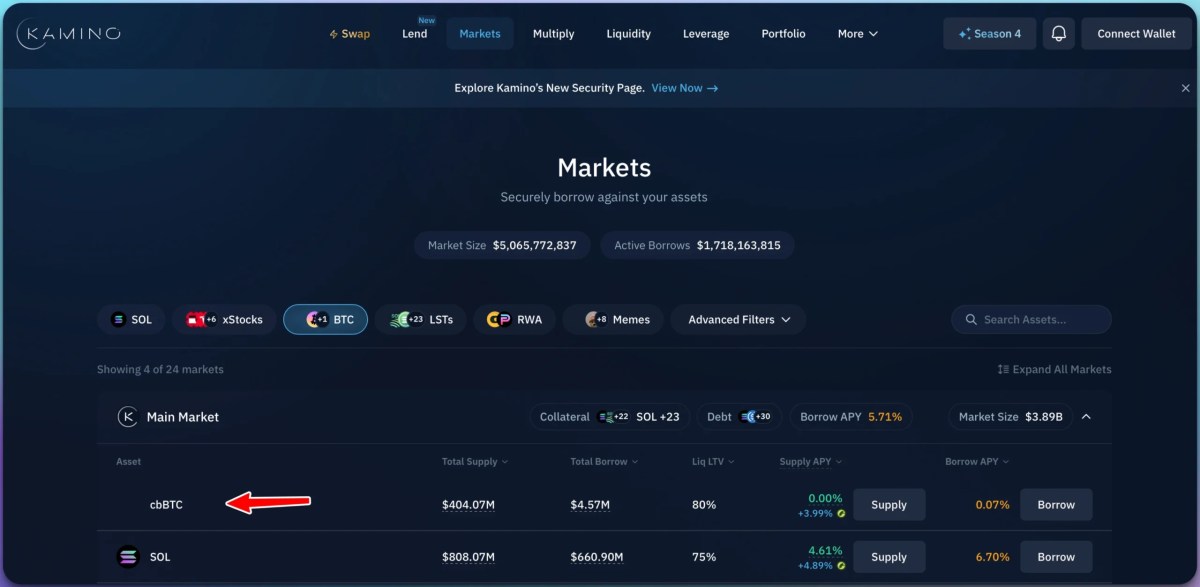The width and height of the screenshot is (1200, 587).
Task: Click the Market Size $3.89B pill
Action: coord(1011,417)
